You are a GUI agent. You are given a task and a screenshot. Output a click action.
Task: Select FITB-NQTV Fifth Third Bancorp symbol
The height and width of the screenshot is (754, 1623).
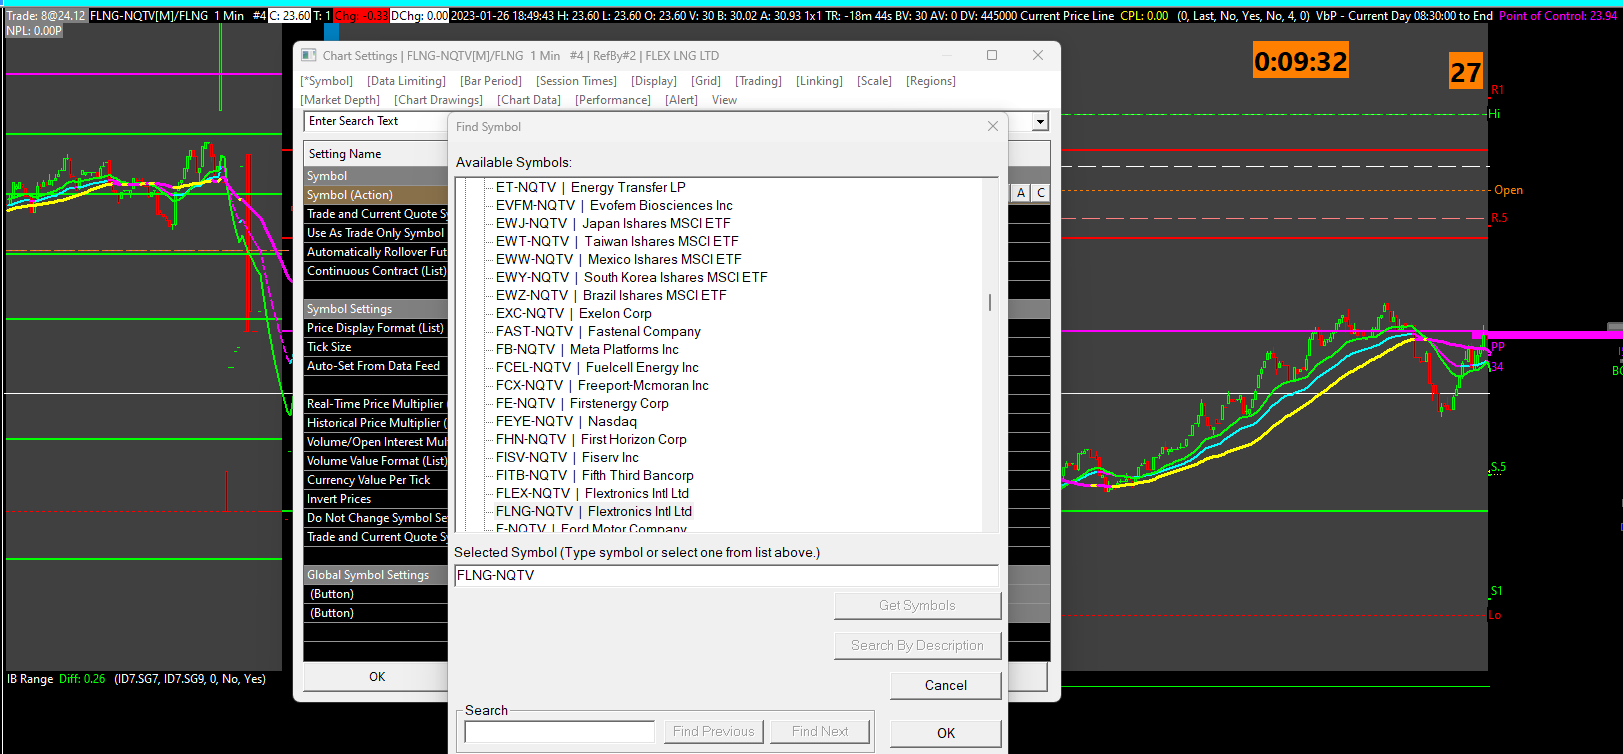[595, 475]
